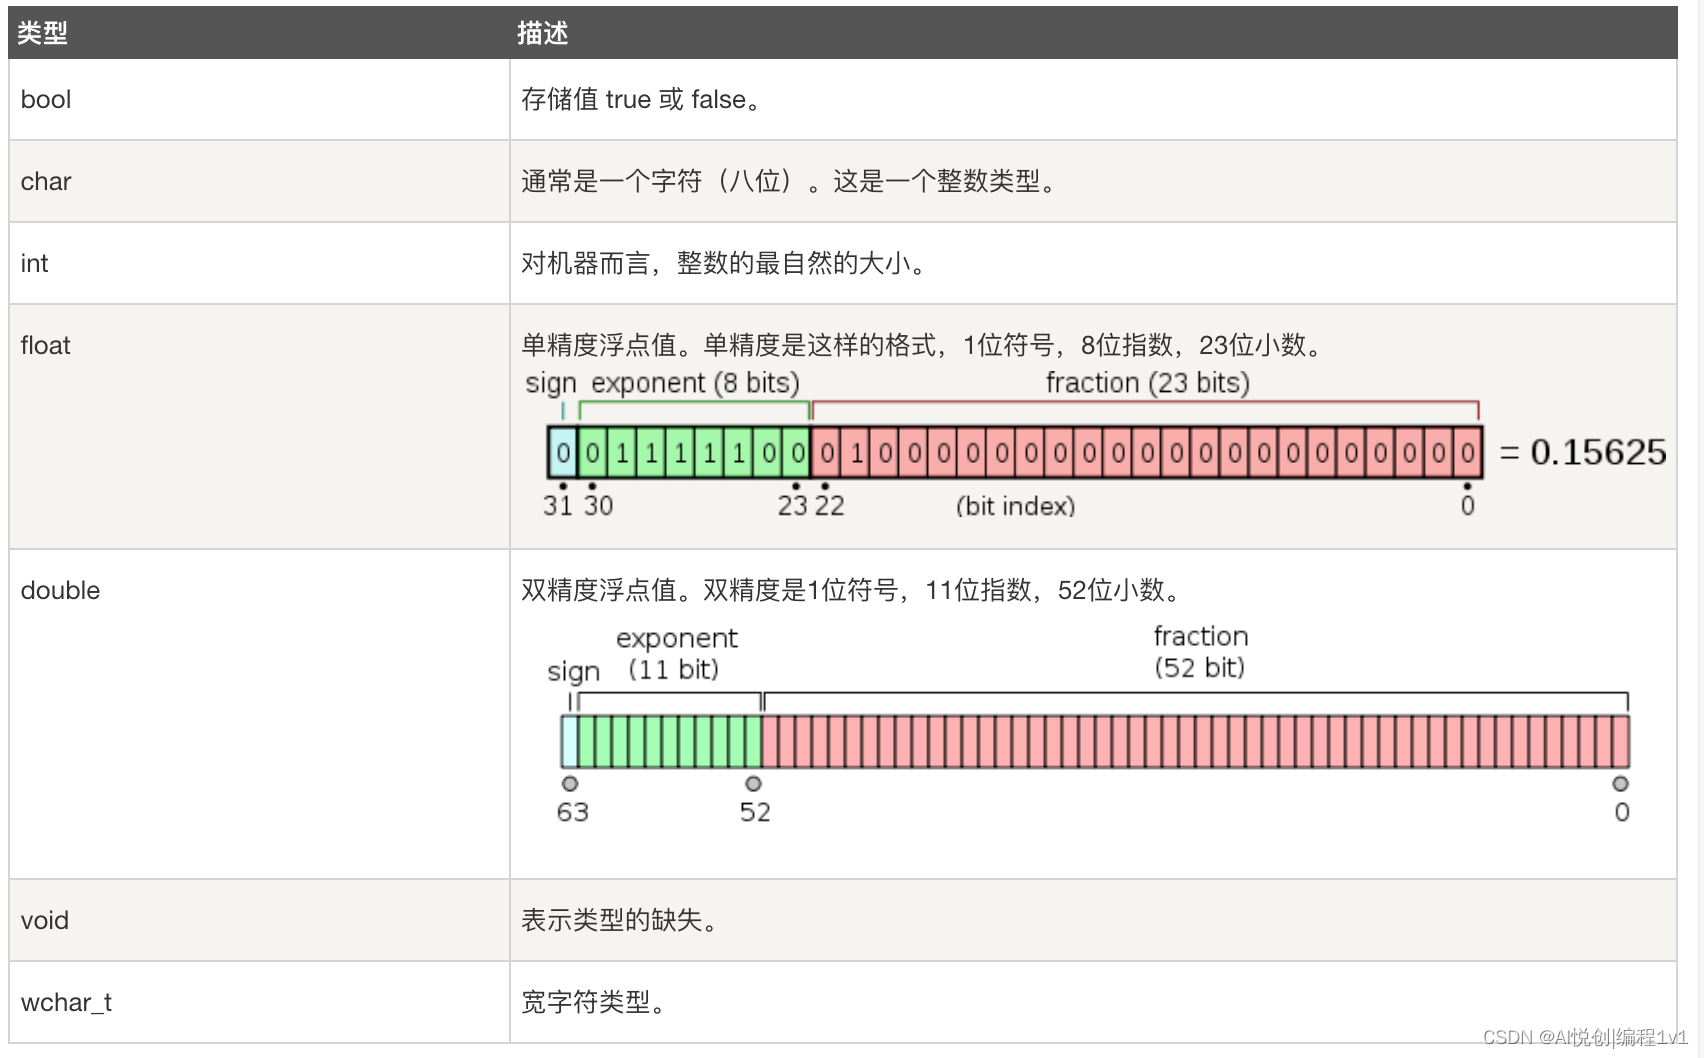Select the 'bool' type cell
Image resolution: width=1704 pixels, height=1058 pixels.
pos(259,100)
